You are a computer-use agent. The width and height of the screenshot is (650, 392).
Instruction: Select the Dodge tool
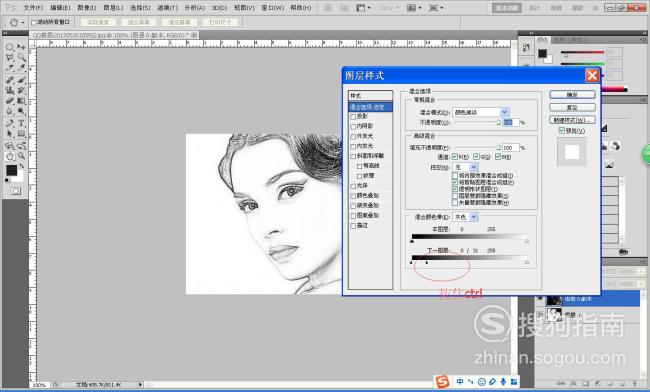(x=21, y=111)
